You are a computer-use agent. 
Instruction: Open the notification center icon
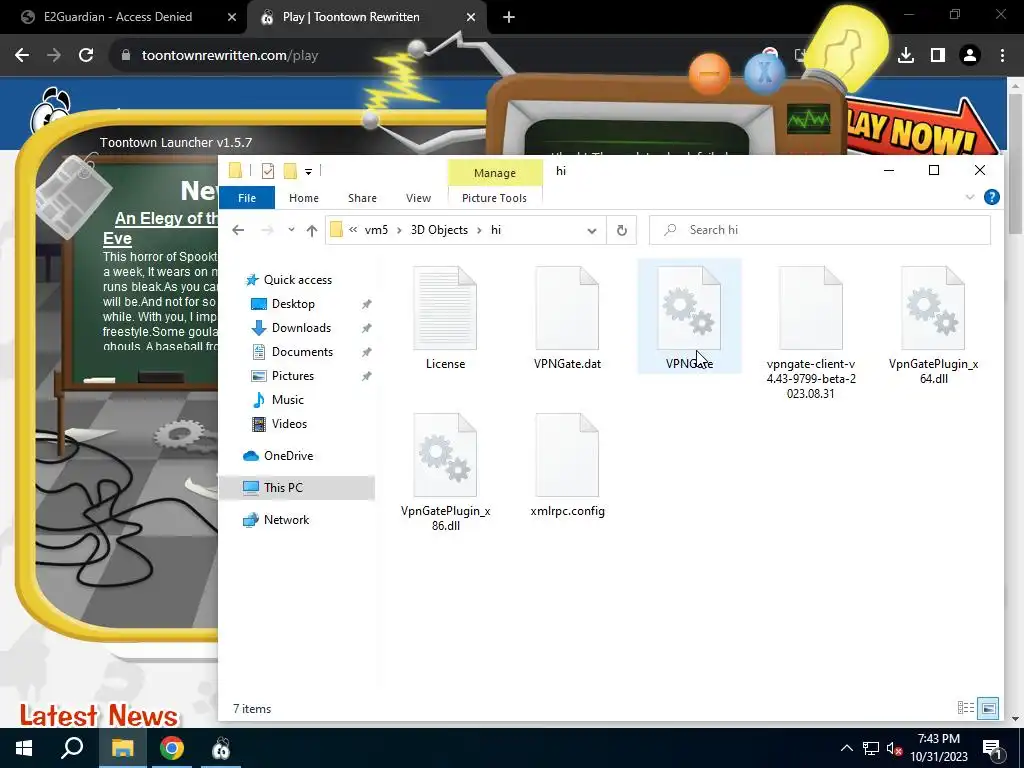992,748
